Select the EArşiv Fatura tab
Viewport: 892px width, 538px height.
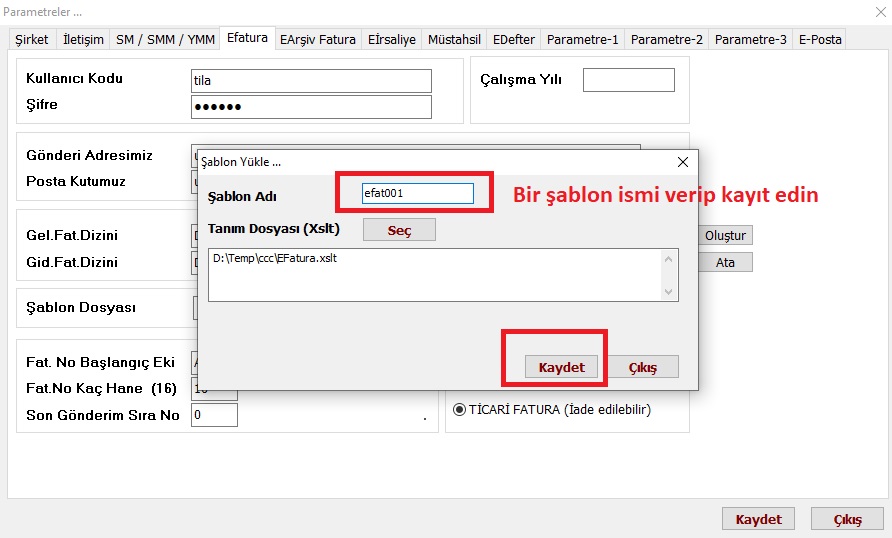point(318,40)
